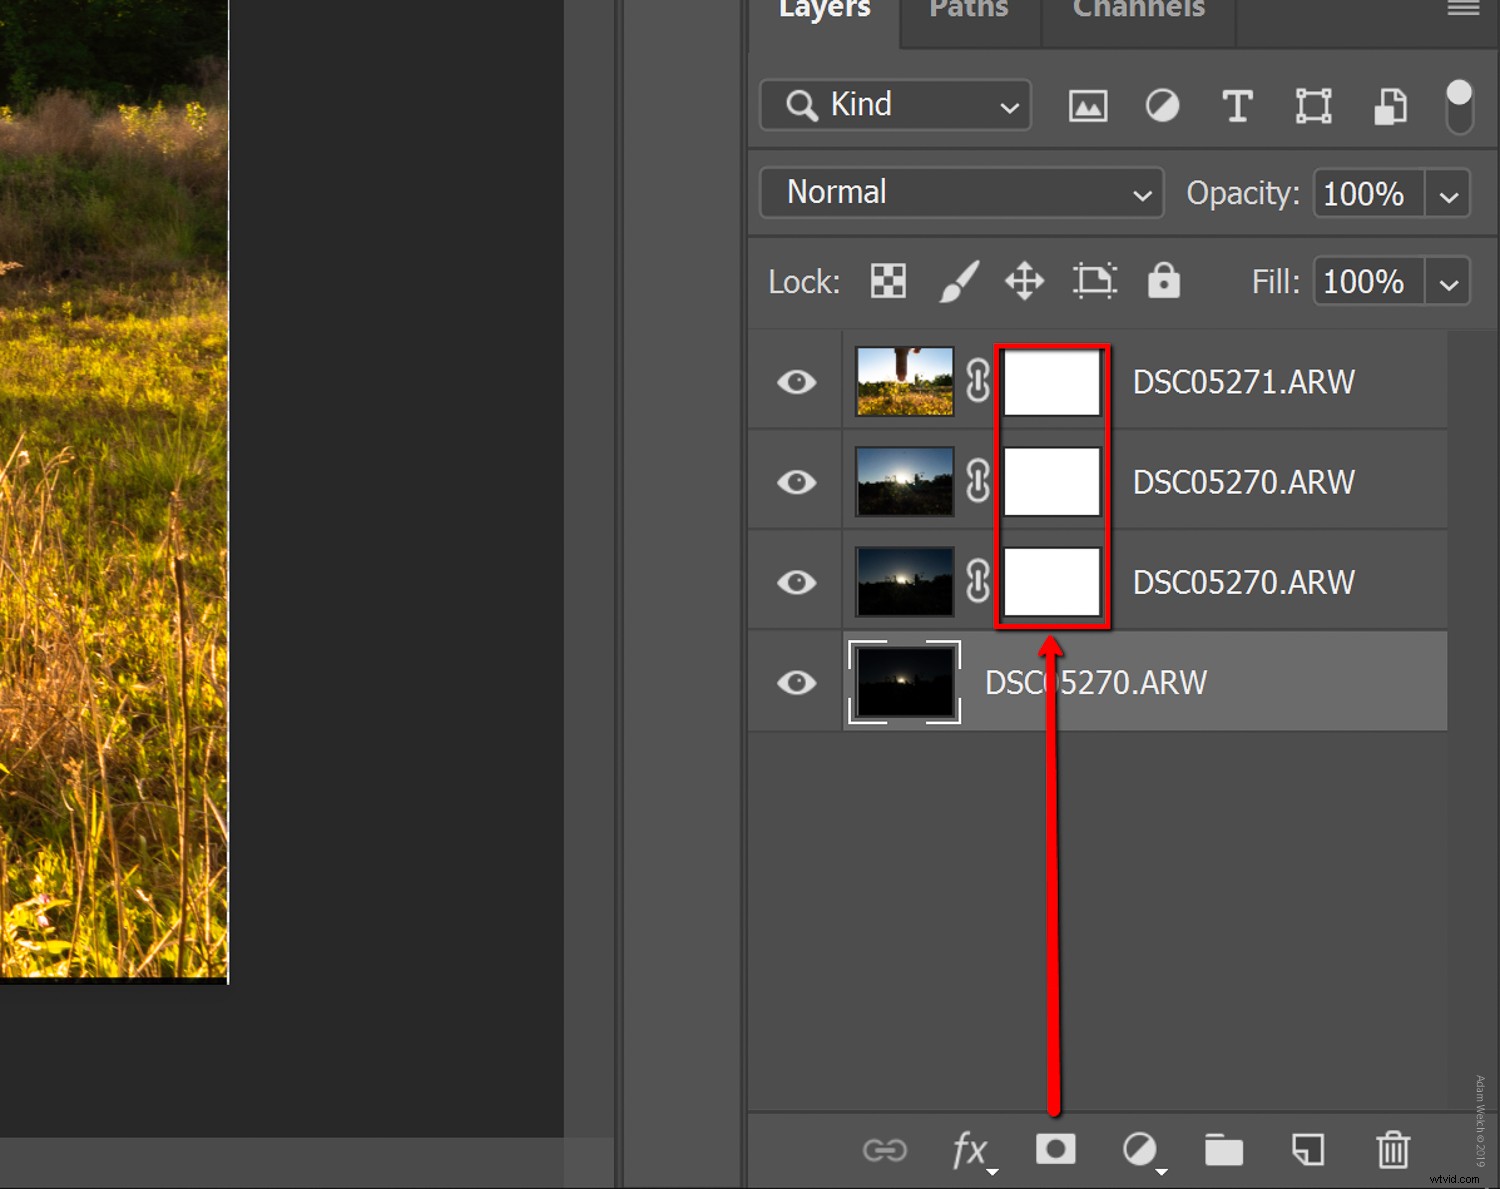1500x1189 pixels.
Task: Expand the Opacity dropdown
Action: (1447, 194)
